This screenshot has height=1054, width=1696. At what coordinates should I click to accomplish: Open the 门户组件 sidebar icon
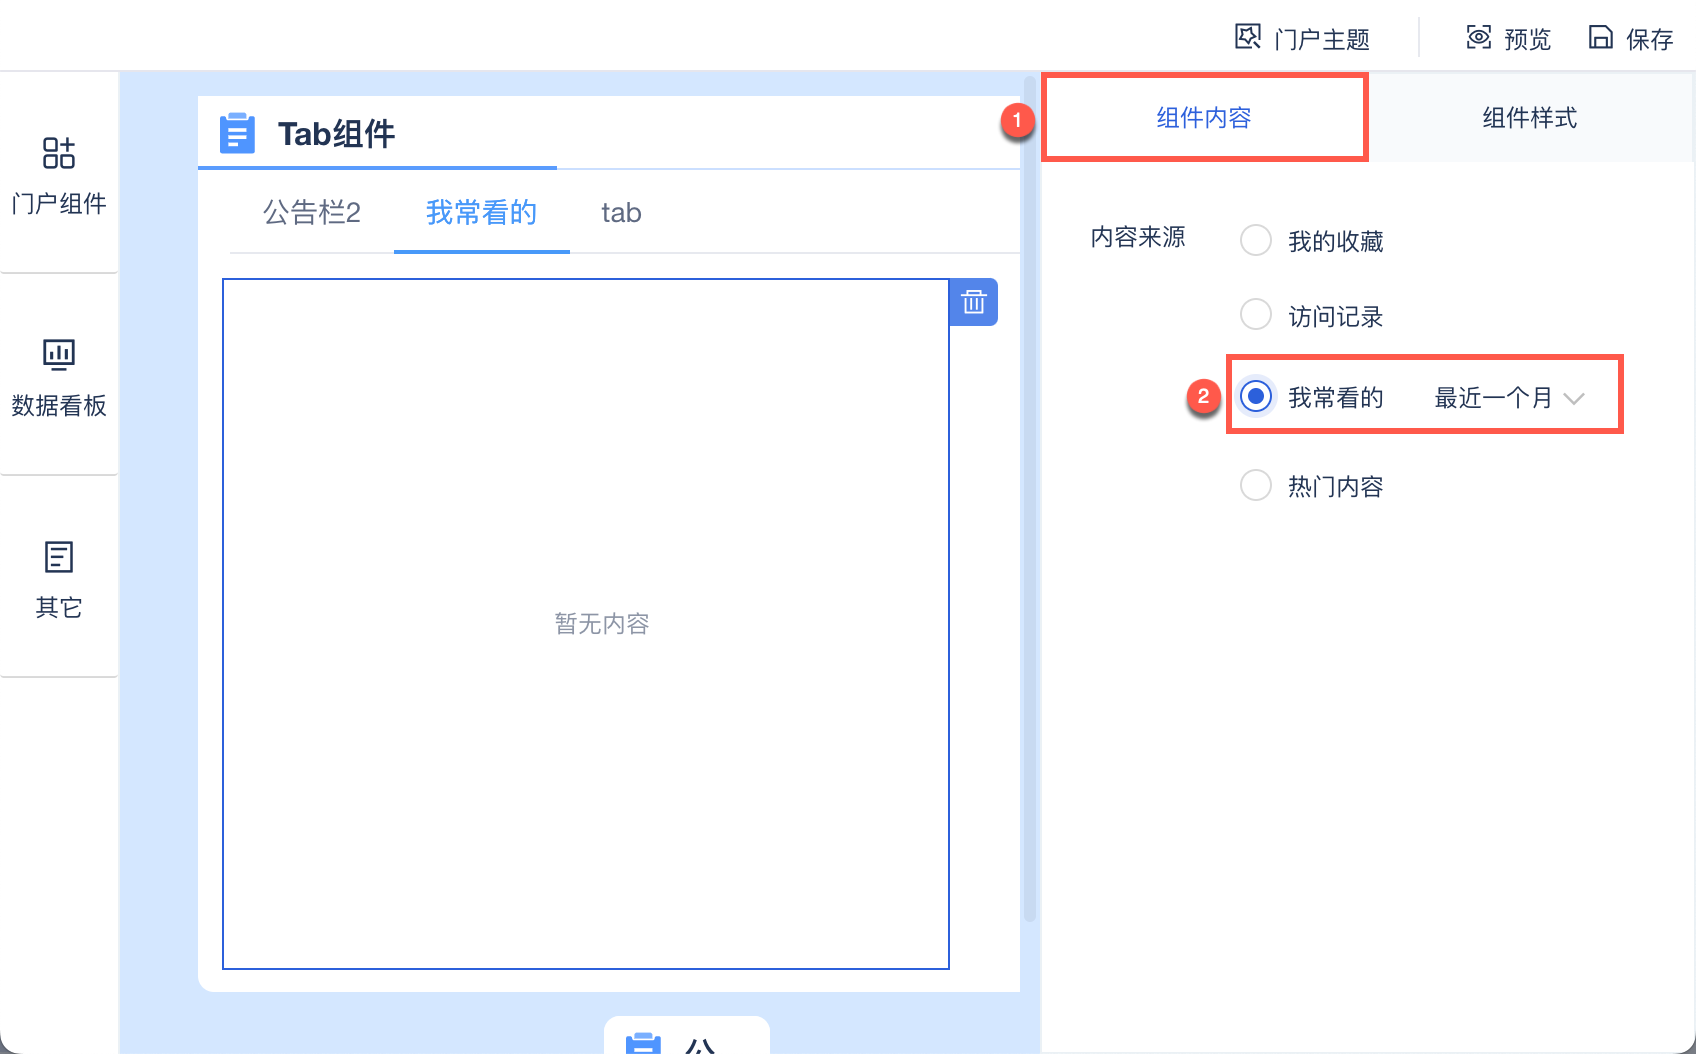point(59,153)
